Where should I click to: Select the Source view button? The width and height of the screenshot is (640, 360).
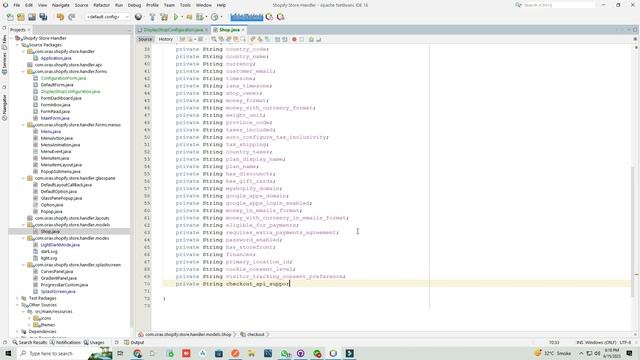pos(145,39)
